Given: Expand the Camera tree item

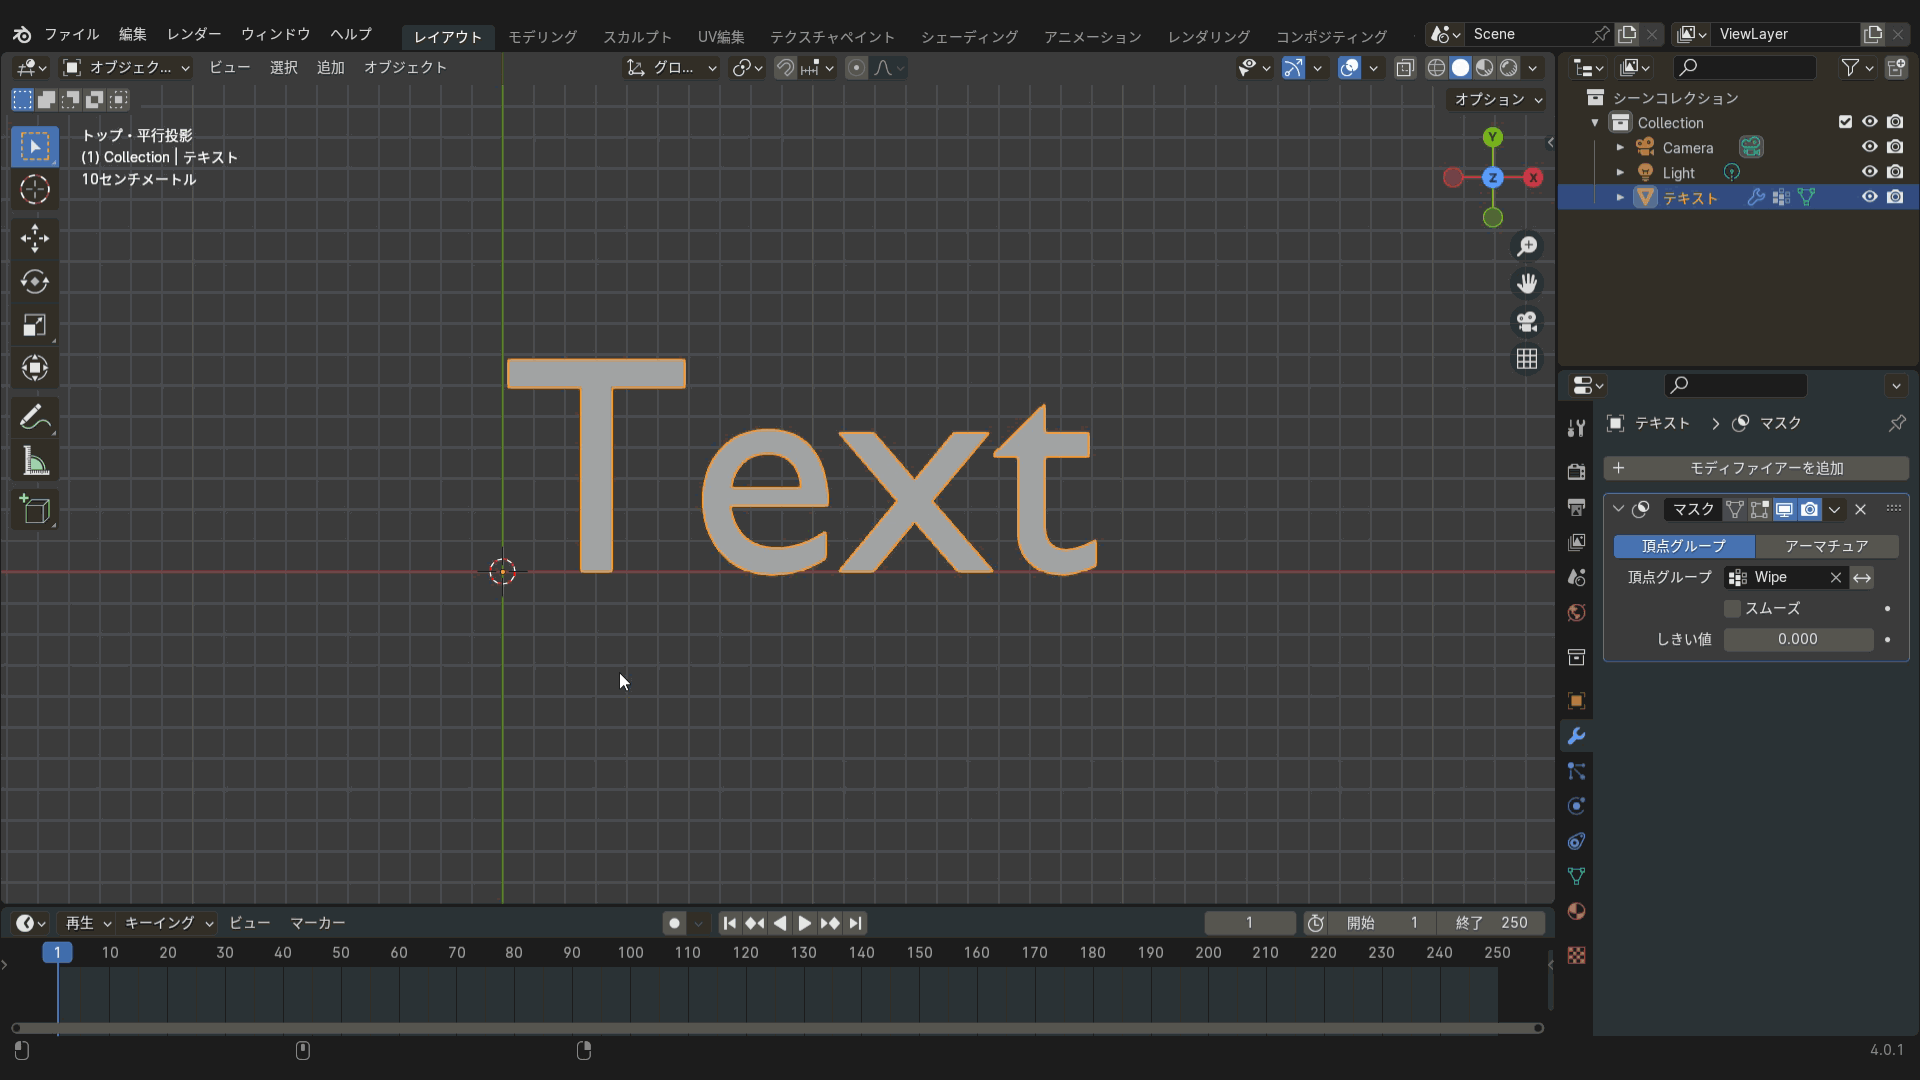Looking at the screenshot, I should click(1620, 147).
